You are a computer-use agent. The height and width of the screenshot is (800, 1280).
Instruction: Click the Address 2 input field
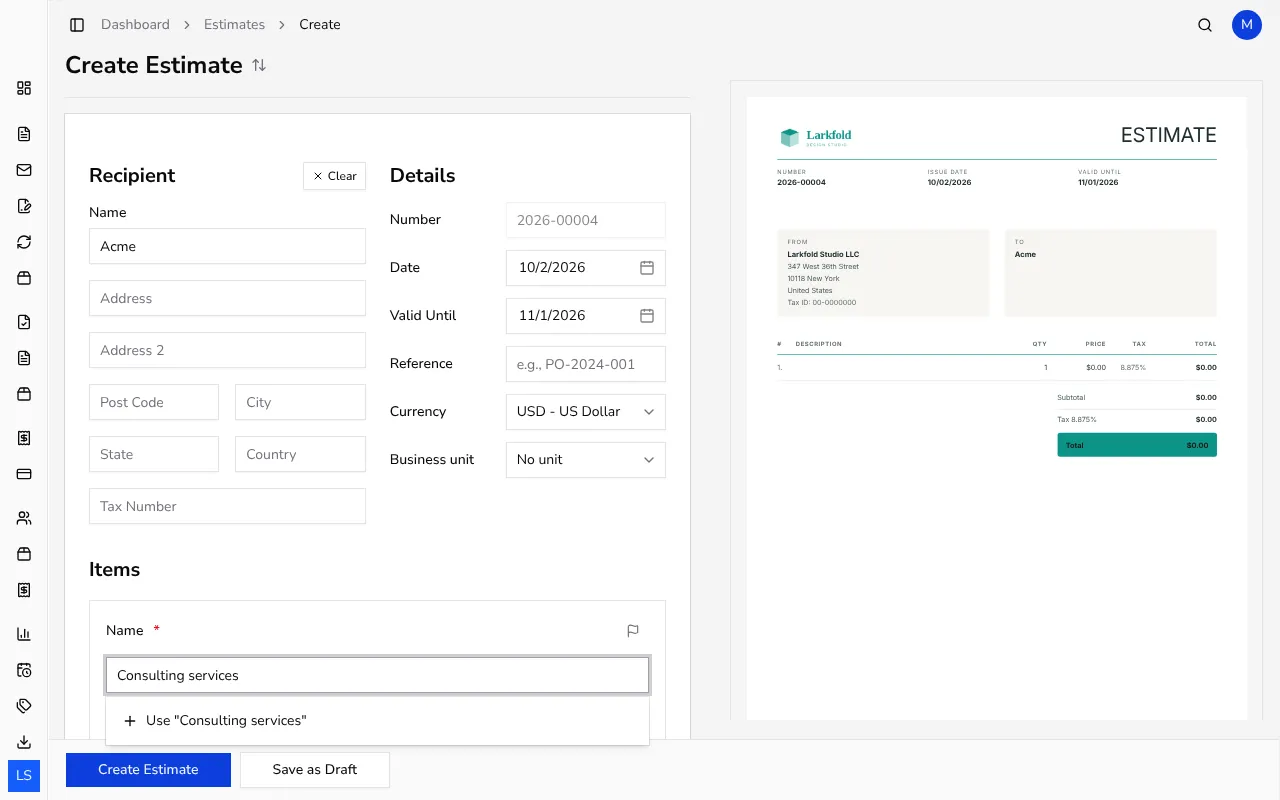[x=227, y=350]
